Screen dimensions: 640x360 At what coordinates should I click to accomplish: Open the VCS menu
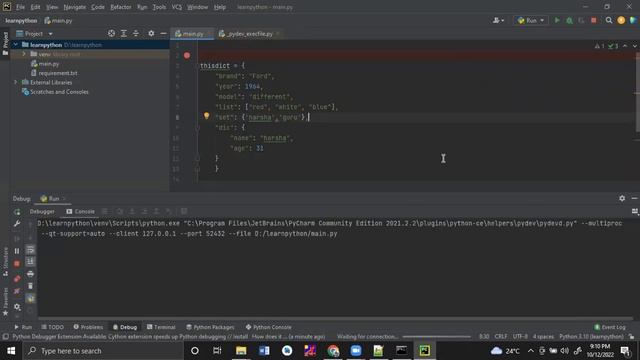[x=177, y=7]
